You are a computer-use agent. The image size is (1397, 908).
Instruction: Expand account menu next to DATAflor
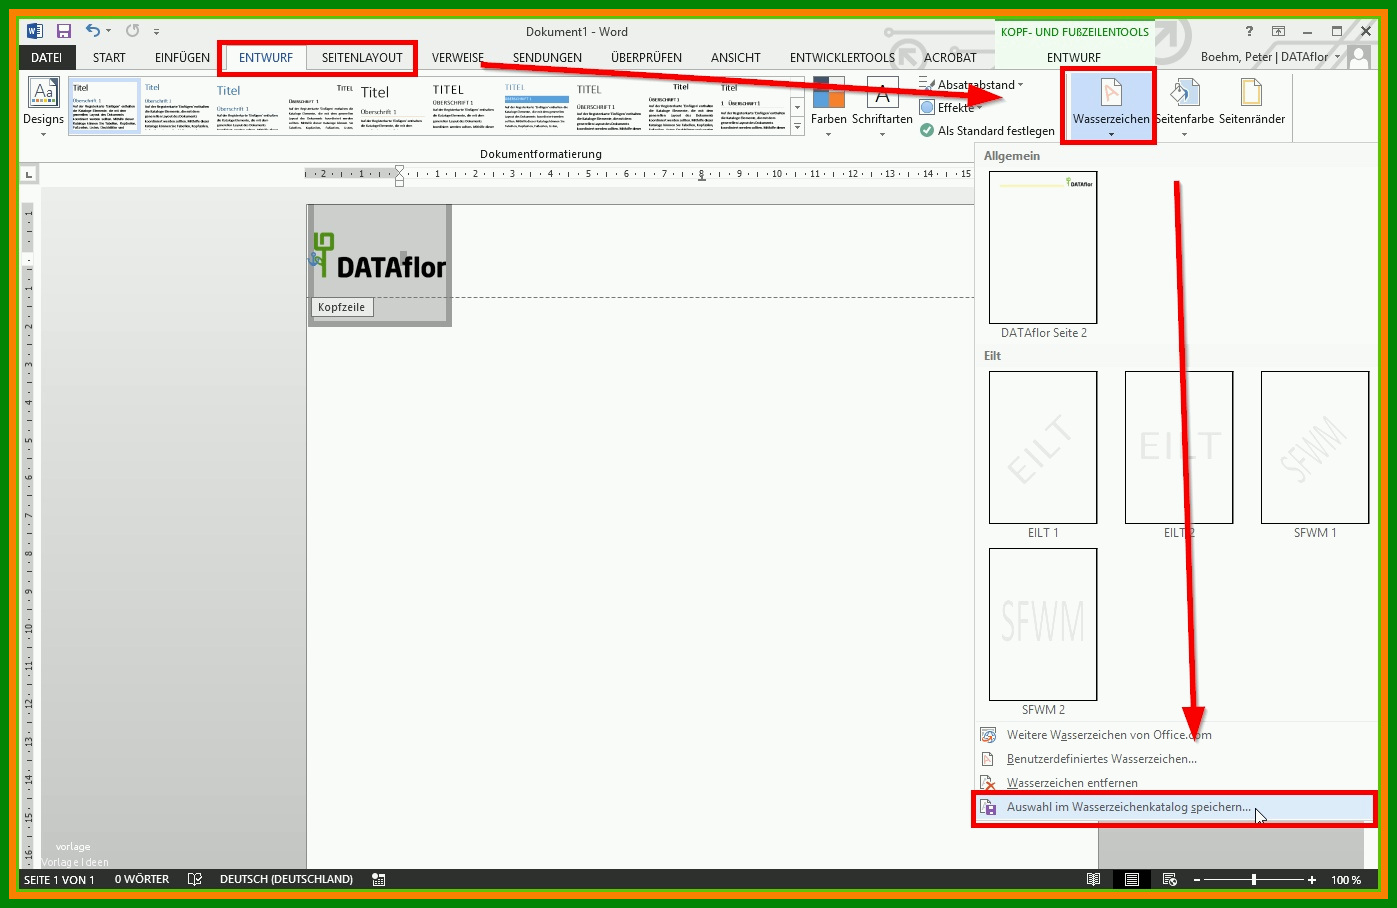pyautogui.click(x=1337, y=57)
